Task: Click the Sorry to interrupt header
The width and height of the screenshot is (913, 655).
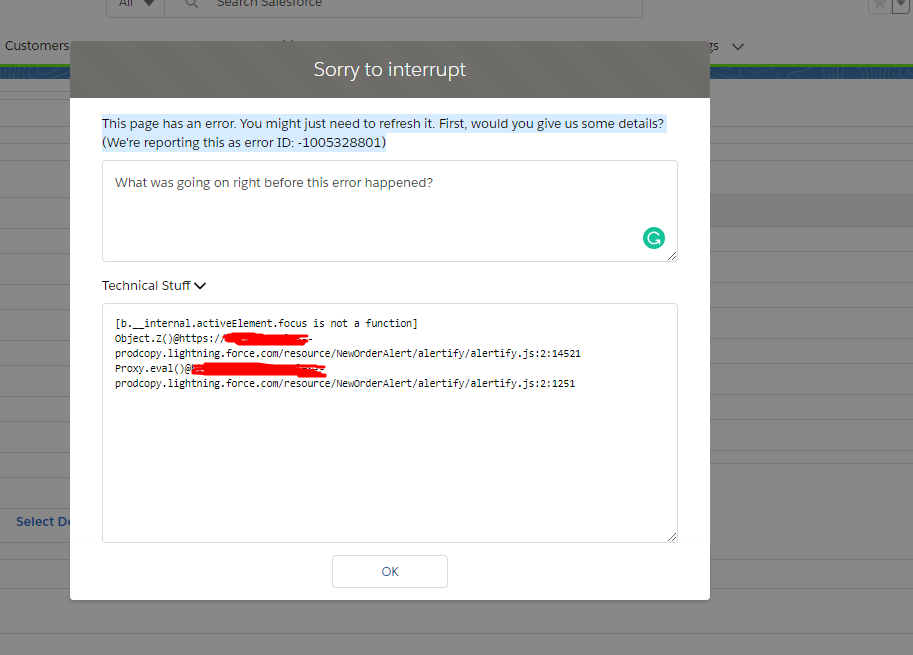Action: (x=390, y=69)
